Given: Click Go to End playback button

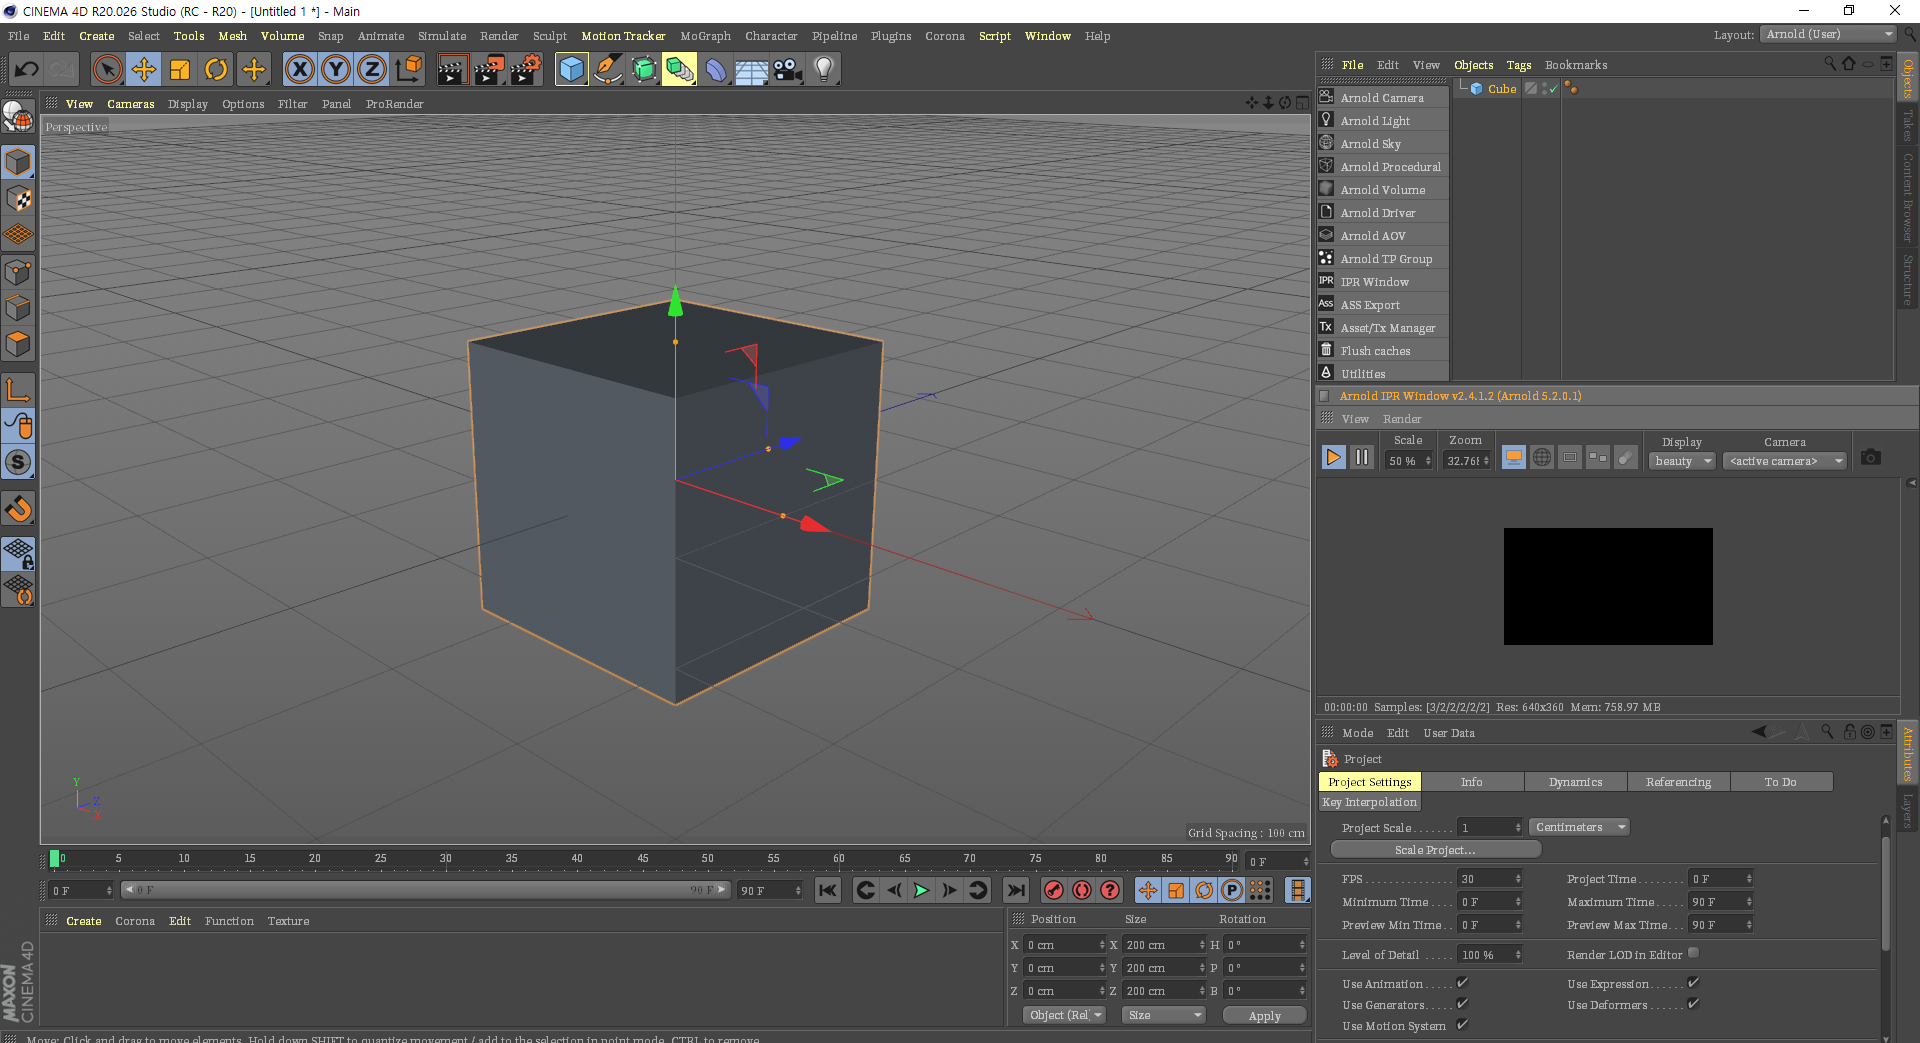Looking at the screenshot, I should click(1016, 890).
